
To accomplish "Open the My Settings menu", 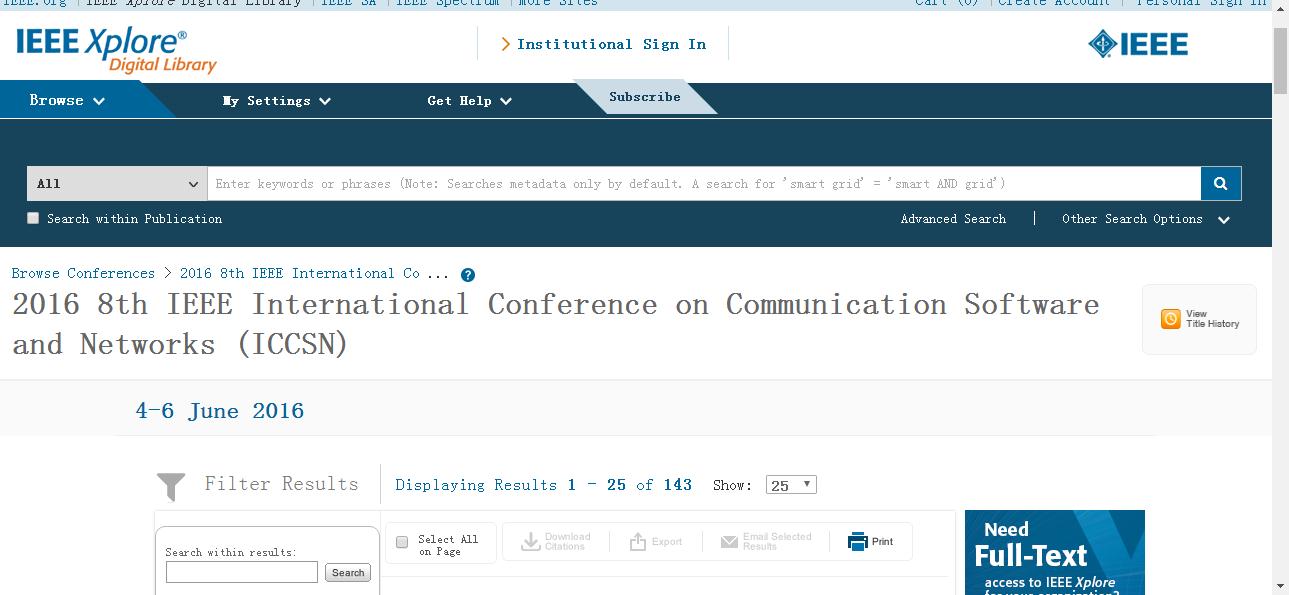I will pyautogui.click(x=276, y=101).
